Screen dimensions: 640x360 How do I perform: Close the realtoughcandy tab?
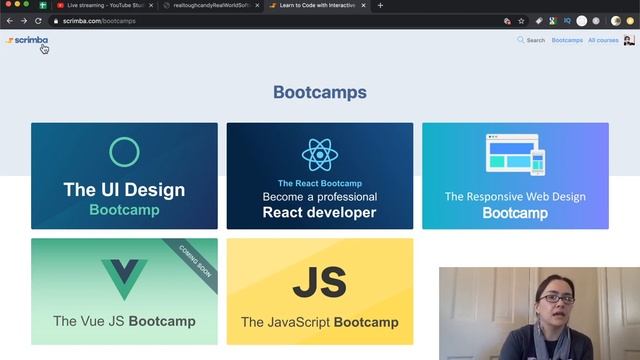[257, 5]
